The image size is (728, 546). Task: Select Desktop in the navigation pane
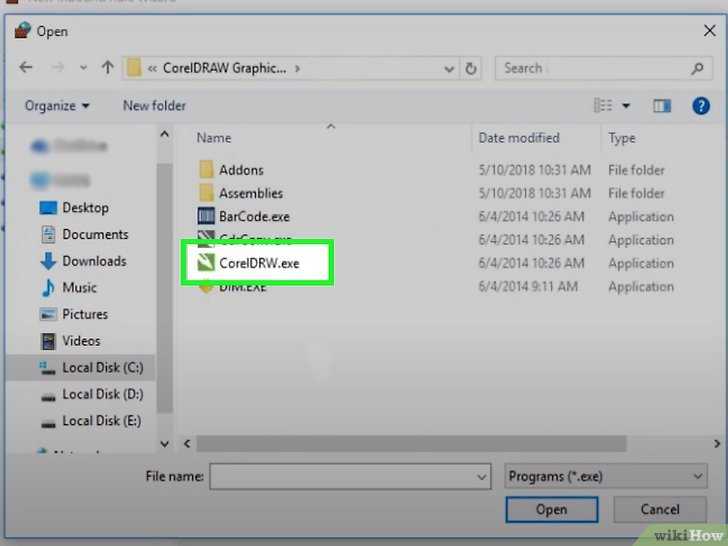click(85, 208)
